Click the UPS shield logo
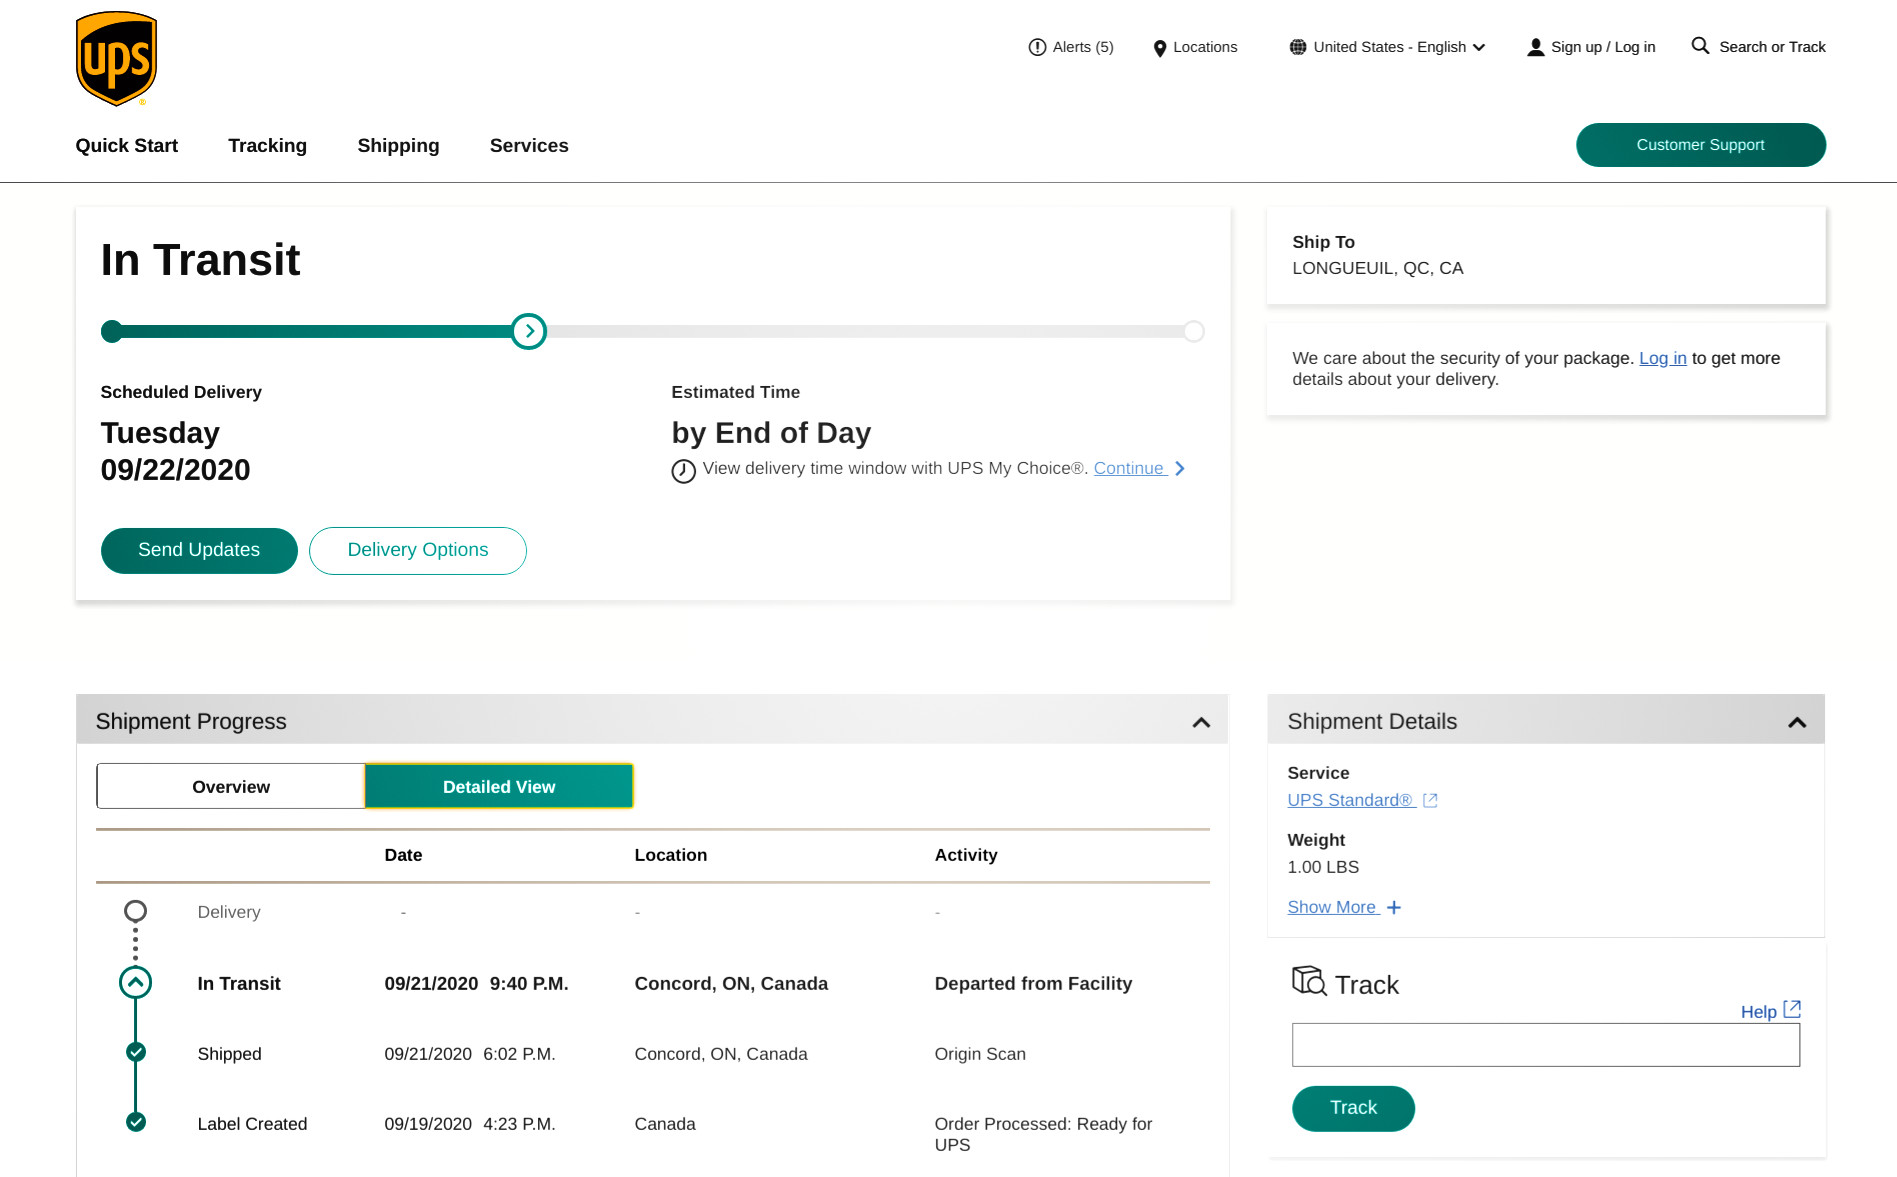Screen dimensions: 1897x1177 click(116, 59)
